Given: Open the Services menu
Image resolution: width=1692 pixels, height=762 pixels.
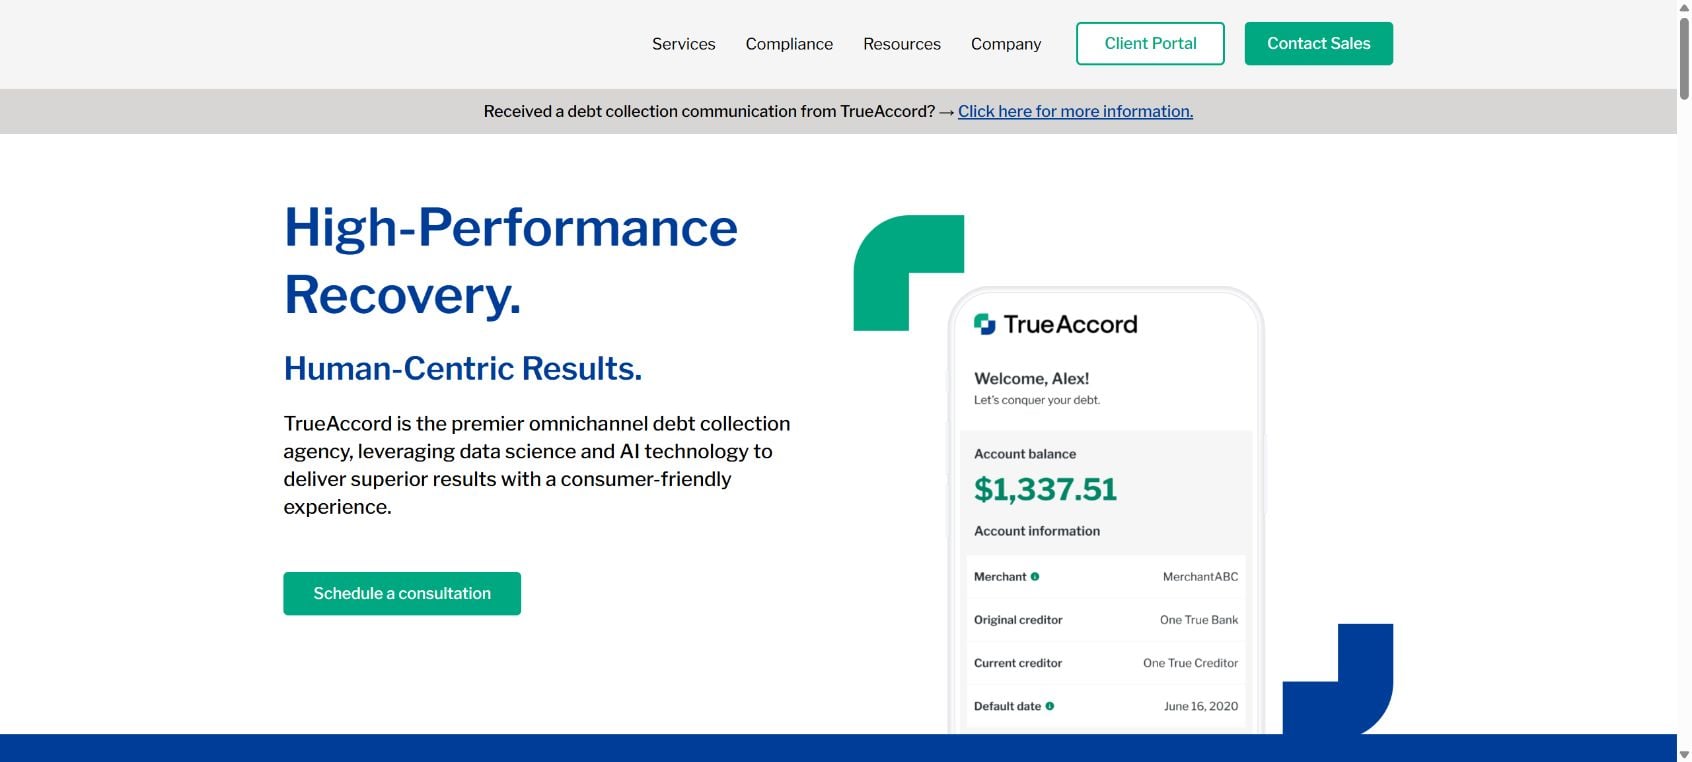Looking at the screenshot, I should point(683,44).
